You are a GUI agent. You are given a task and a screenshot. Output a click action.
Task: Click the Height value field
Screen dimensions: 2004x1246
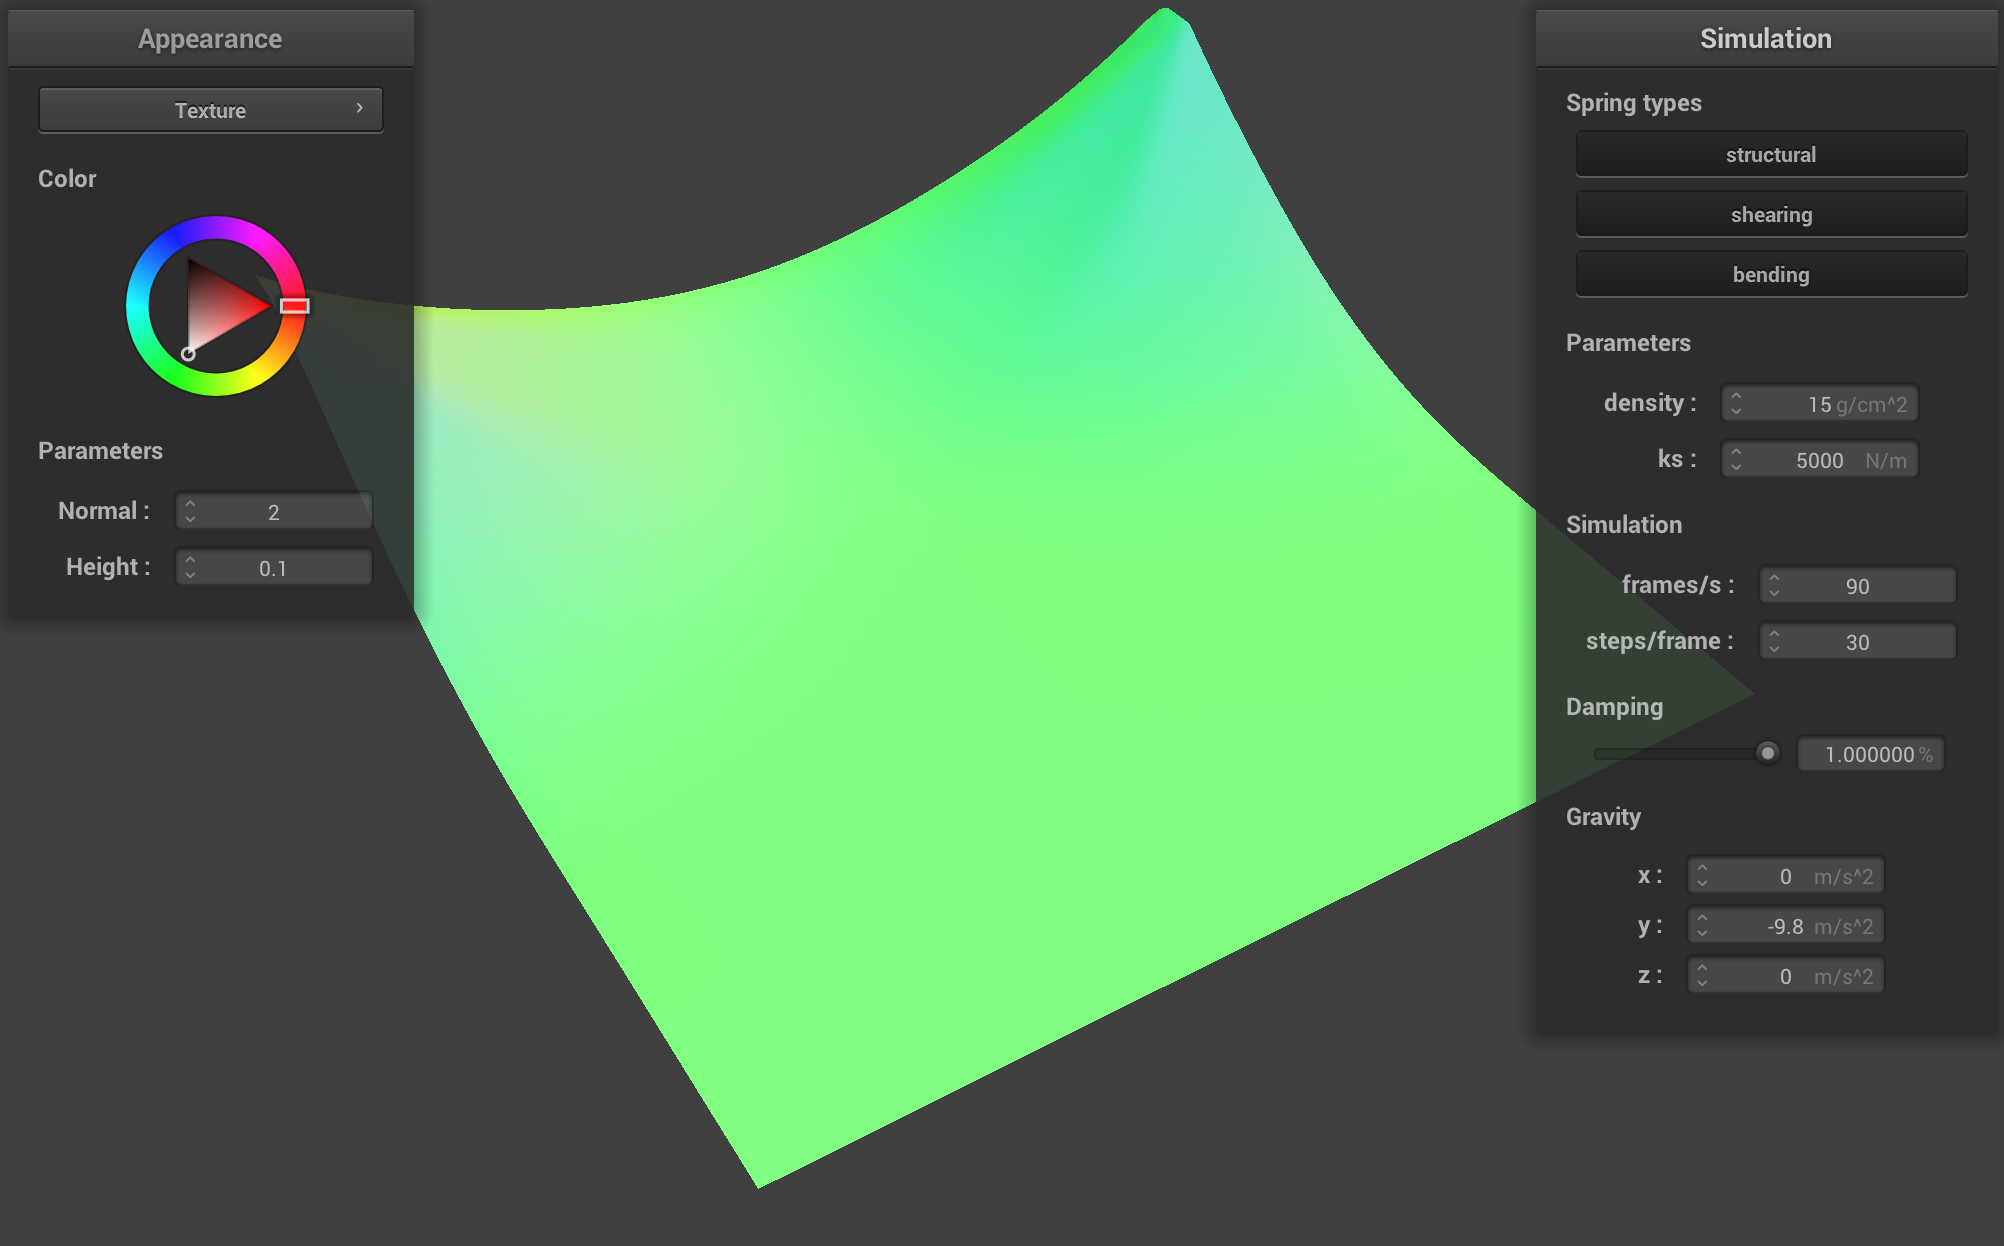pos(274,567)
